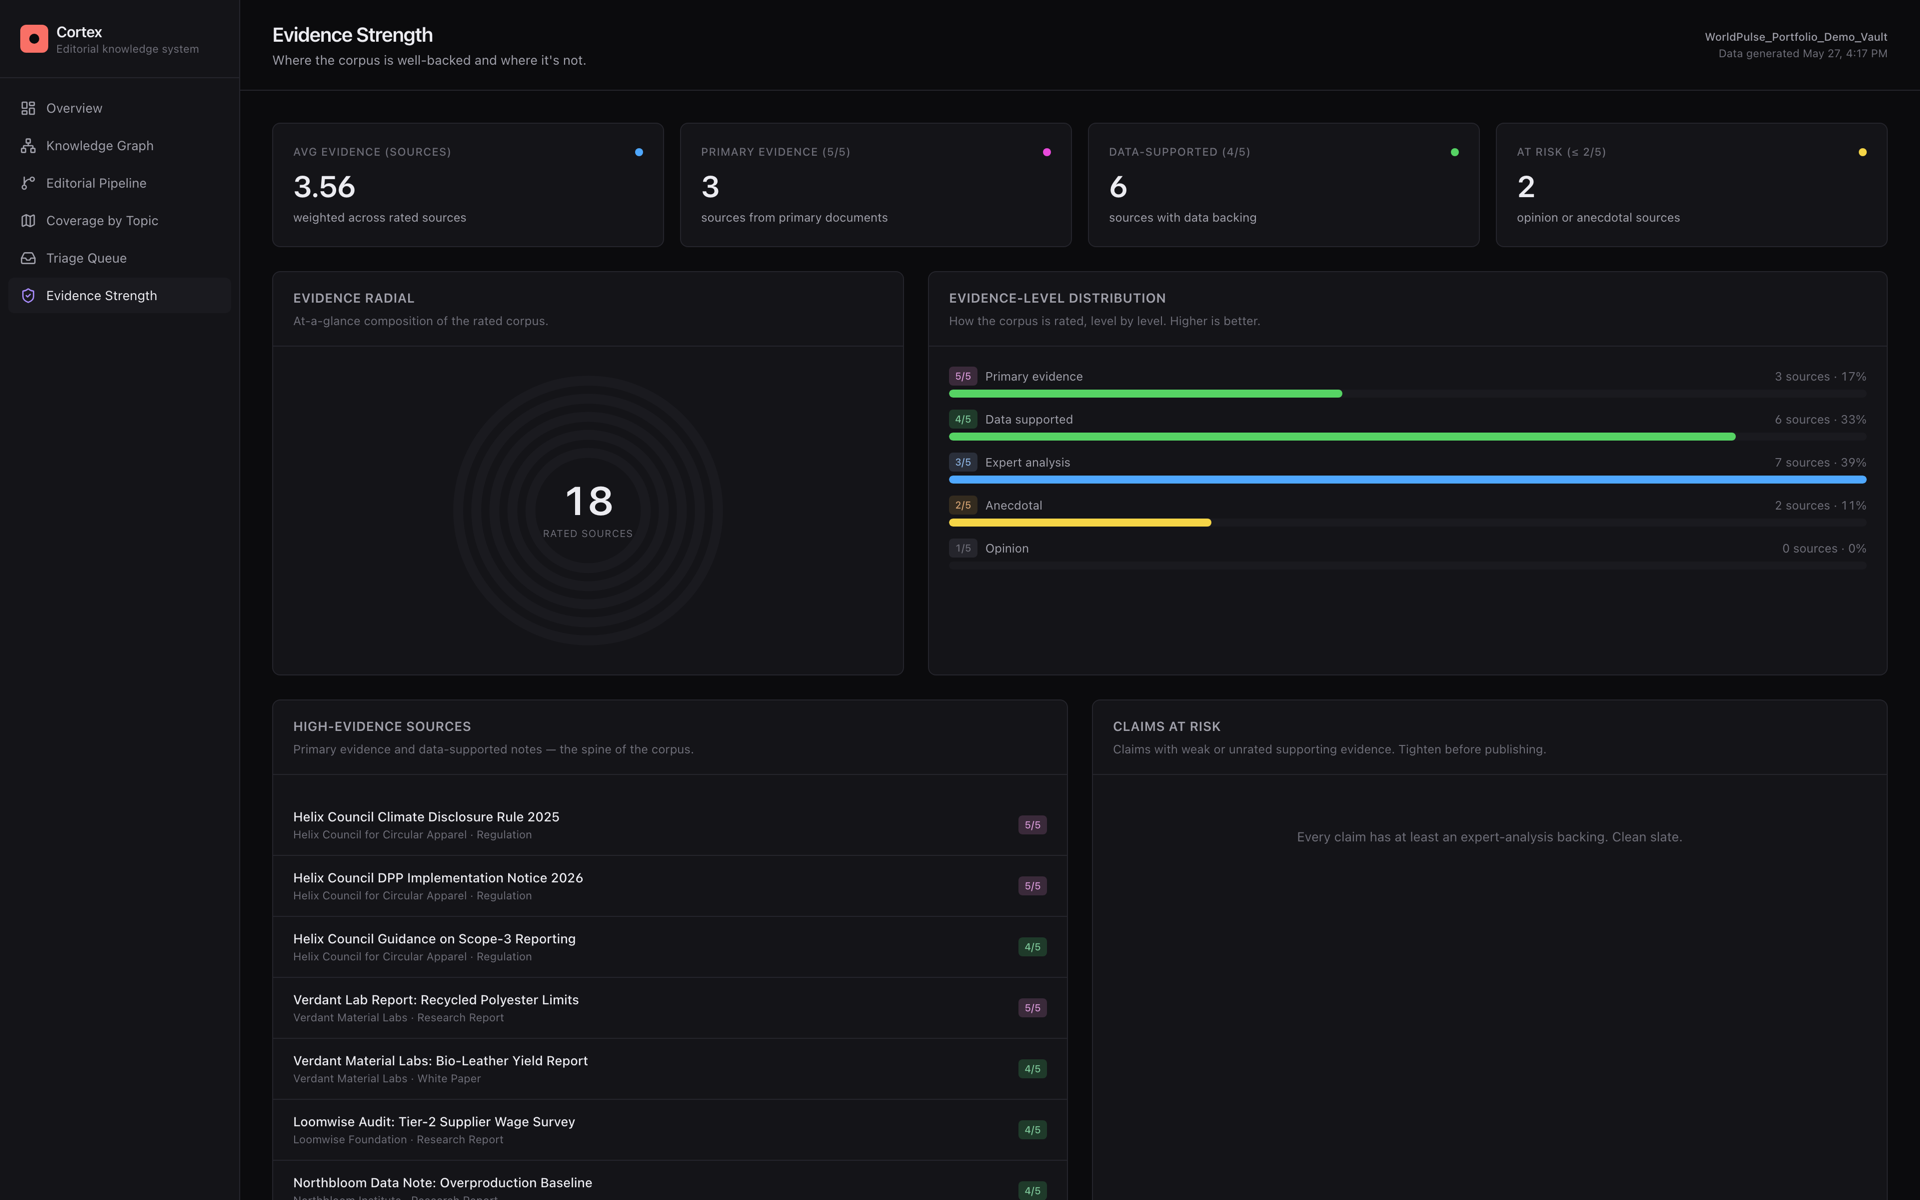Open the Knowledge Graph network icon
The width and height of the screenshot is (1920, 1200).
click(28, 146)
